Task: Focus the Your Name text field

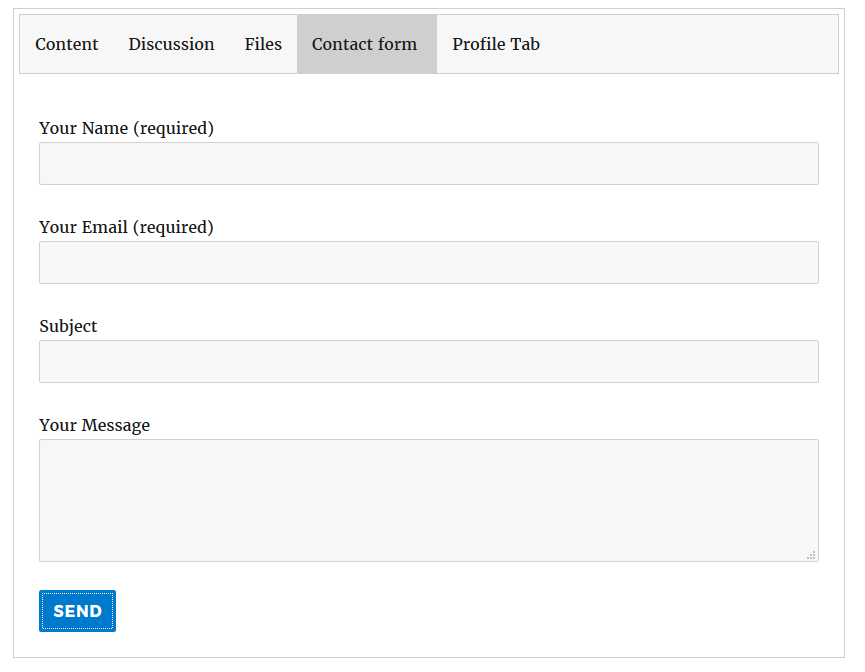Action: [429, 164]
